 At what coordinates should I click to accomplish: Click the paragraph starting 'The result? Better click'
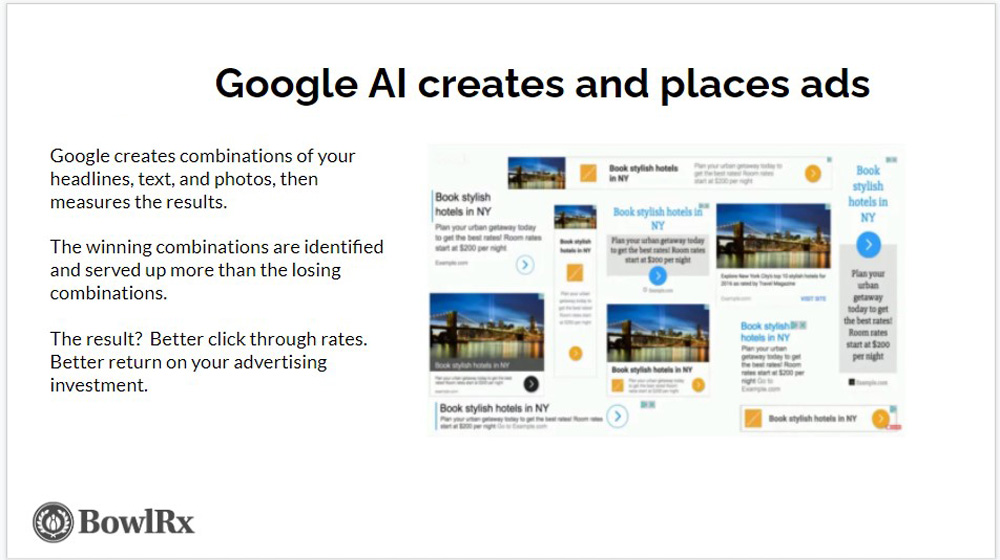[x=209, y=362]
